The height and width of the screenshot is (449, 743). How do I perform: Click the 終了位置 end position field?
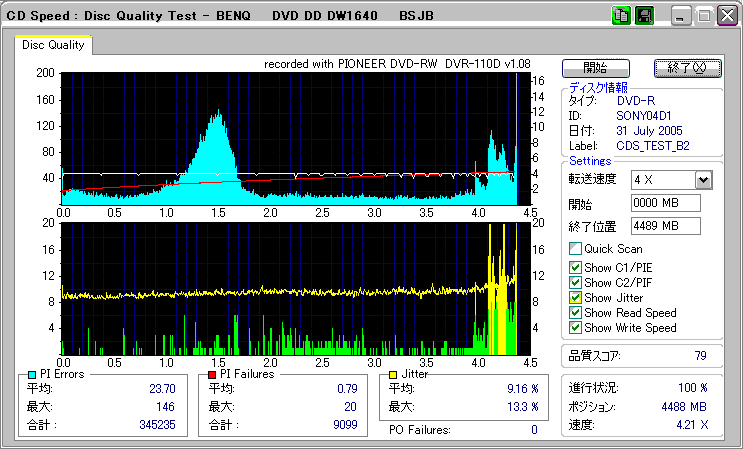[665, 225]
